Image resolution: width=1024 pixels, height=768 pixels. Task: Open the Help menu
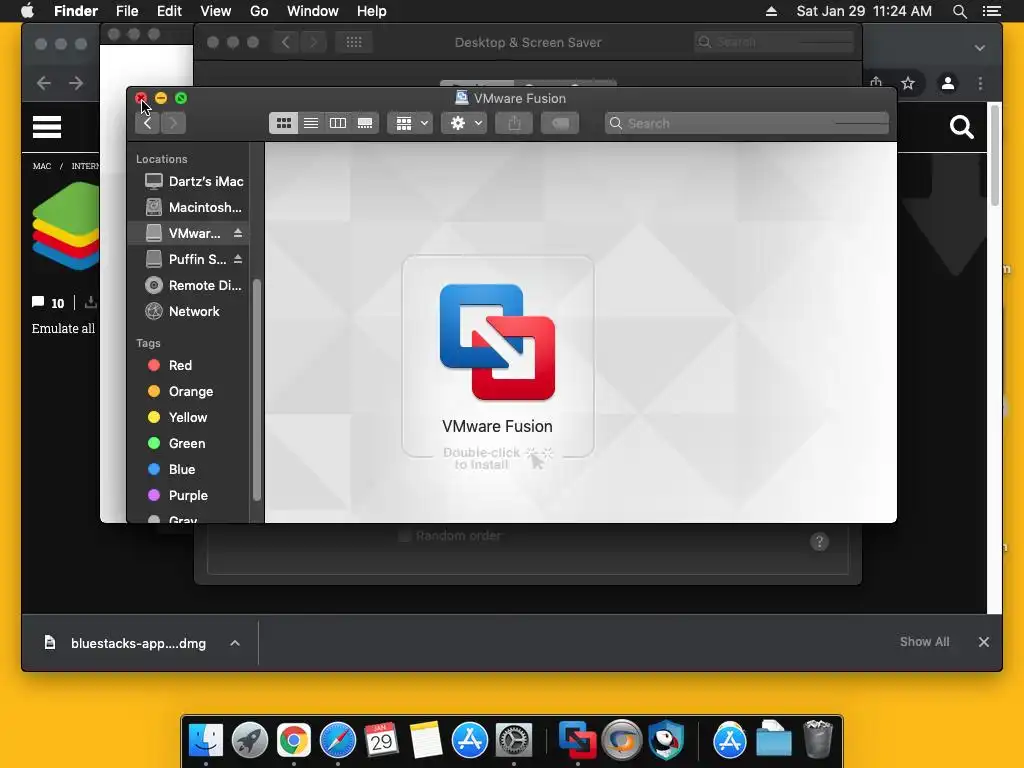(372, 11)
